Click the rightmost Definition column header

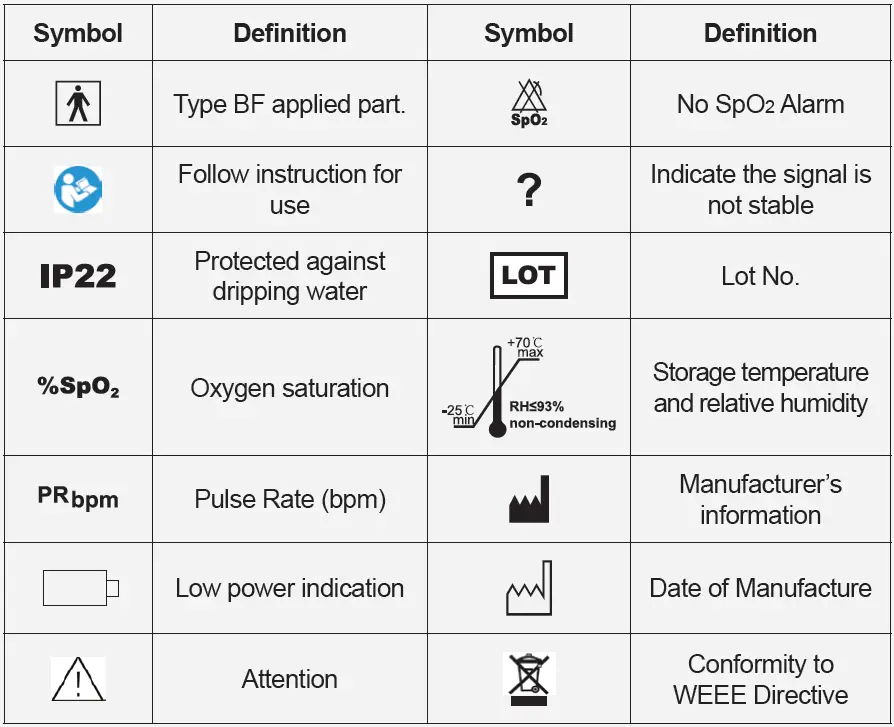pyautogui.click(x=760, y=33)
